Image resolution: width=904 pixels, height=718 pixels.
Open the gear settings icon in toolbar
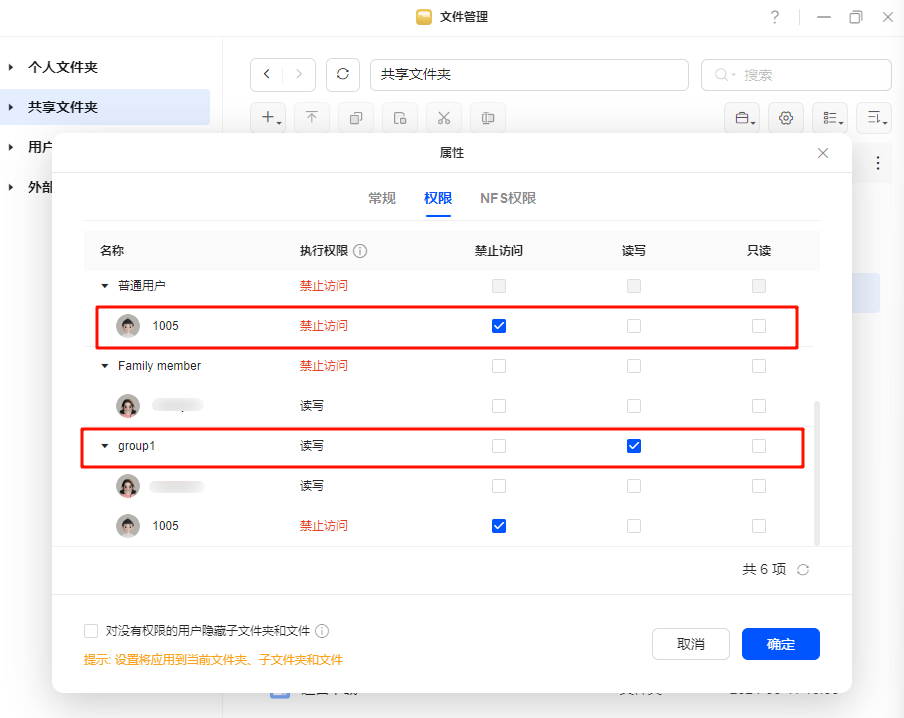point(786,118)
